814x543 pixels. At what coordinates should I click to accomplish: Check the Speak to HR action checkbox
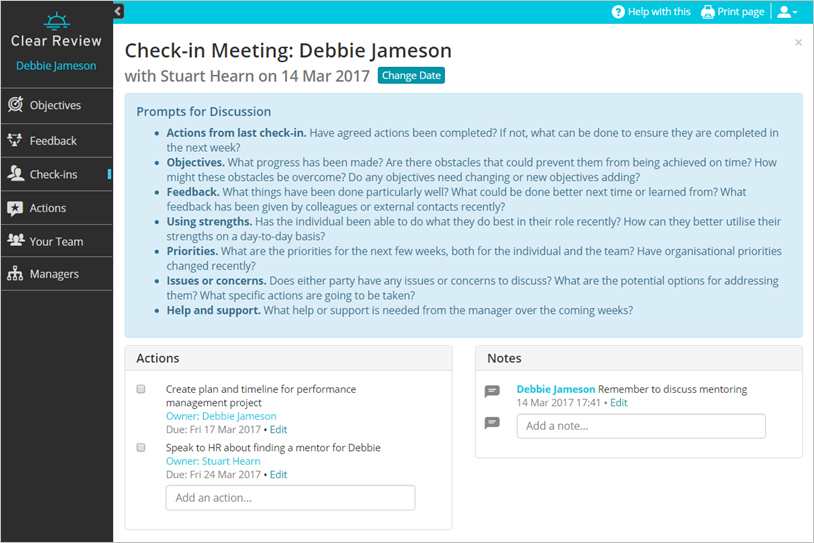(141, 448)
